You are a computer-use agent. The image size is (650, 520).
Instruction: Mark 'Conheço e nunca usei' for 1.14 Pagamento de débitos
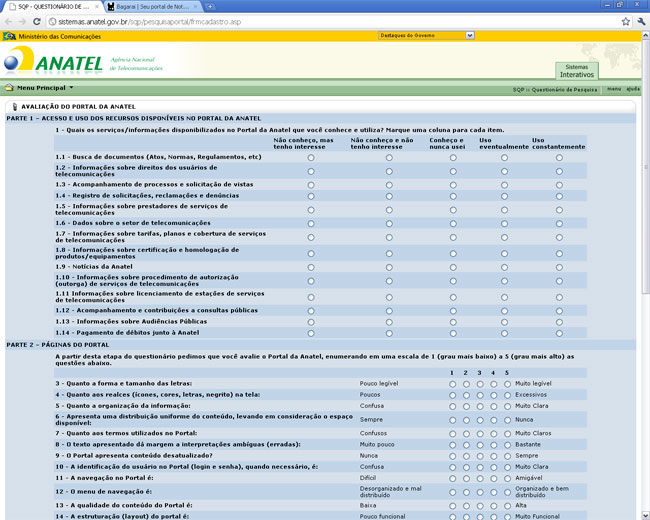click(x=453, y=333)
